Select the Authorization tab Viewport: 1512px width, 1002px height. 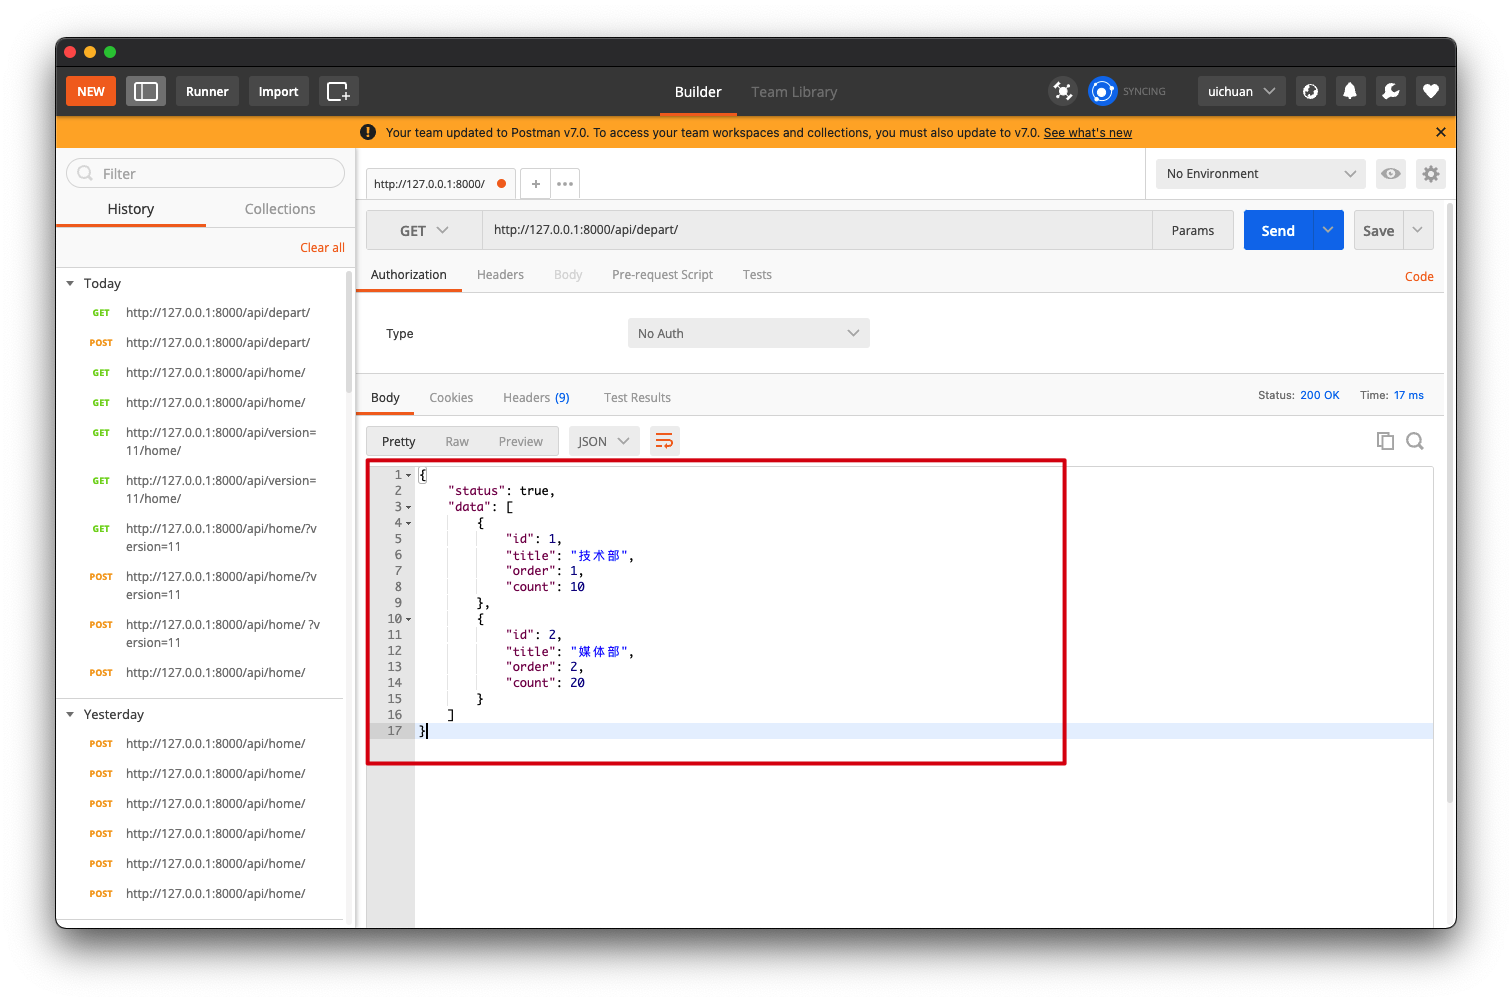[x=409, y=275]
